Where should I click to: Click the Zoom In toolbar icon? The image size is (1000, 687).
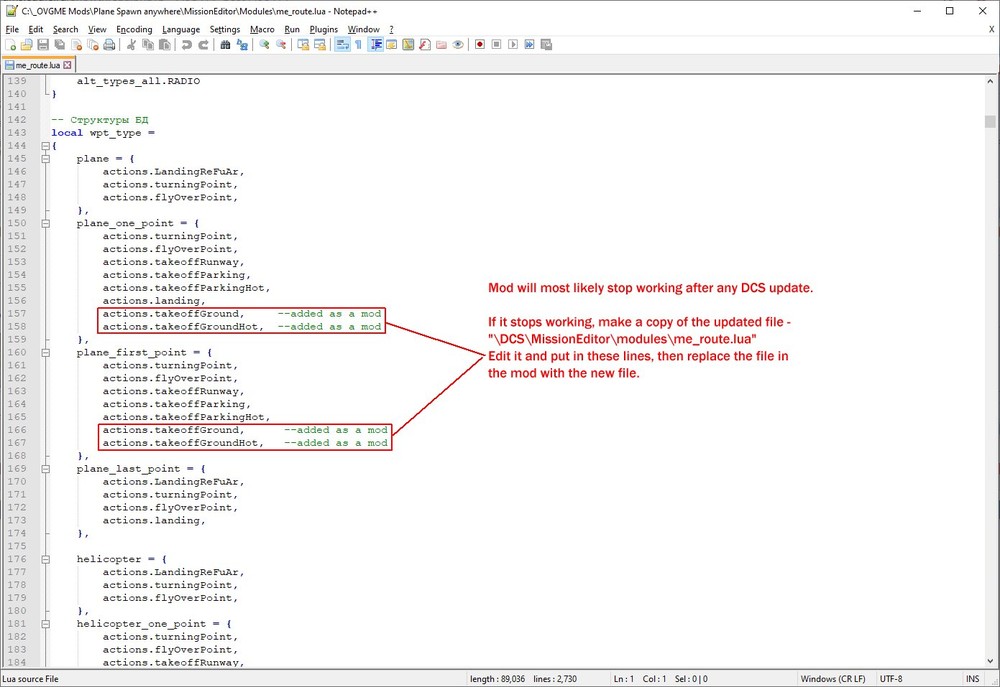tap(265, 45)
